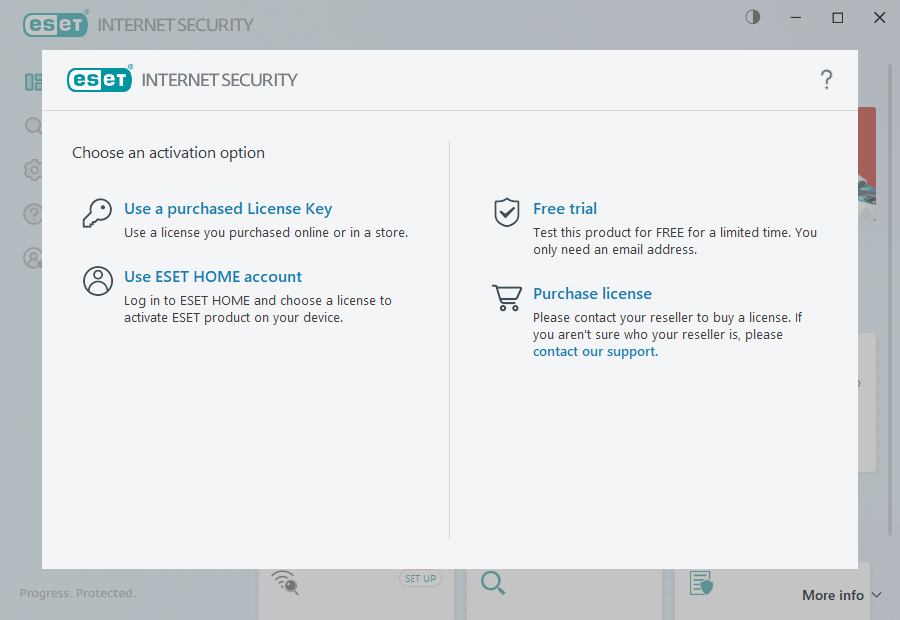Click the key icon for License Key
The image size is (900, 620).
pos(97,213)
